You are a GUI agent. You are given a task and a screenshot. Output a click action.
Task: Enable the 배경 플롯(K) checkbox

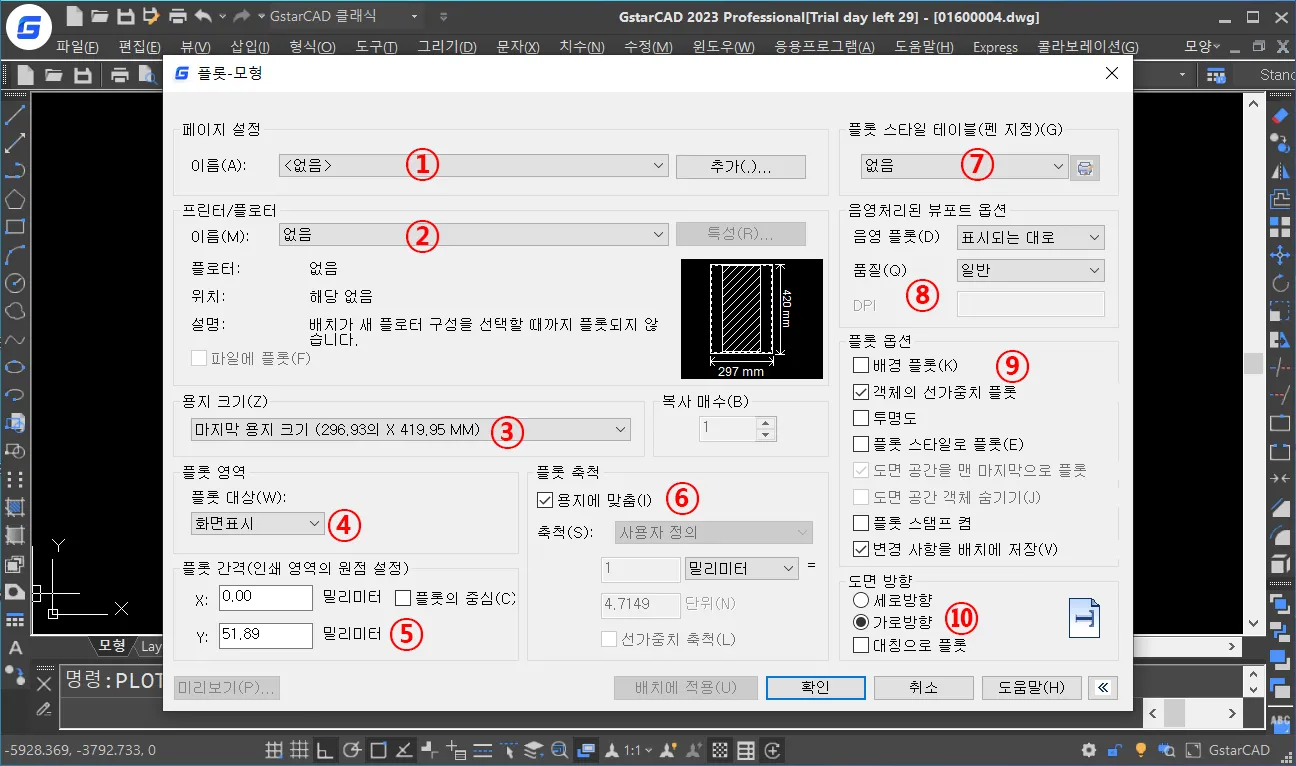tap(860, 366)
